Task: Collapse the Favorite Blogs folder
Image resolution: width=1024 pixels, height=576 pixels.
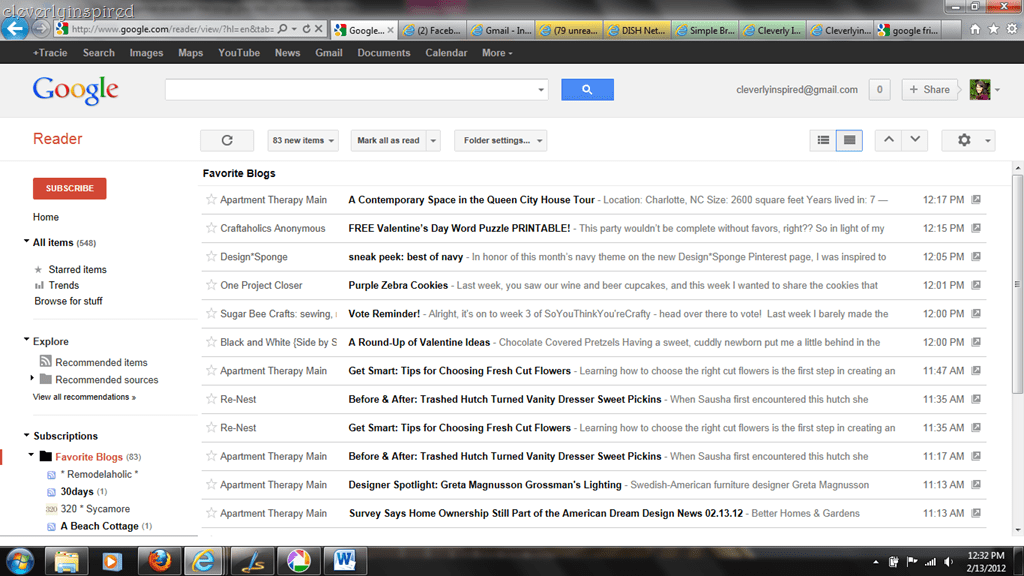Action: [31, 455]
